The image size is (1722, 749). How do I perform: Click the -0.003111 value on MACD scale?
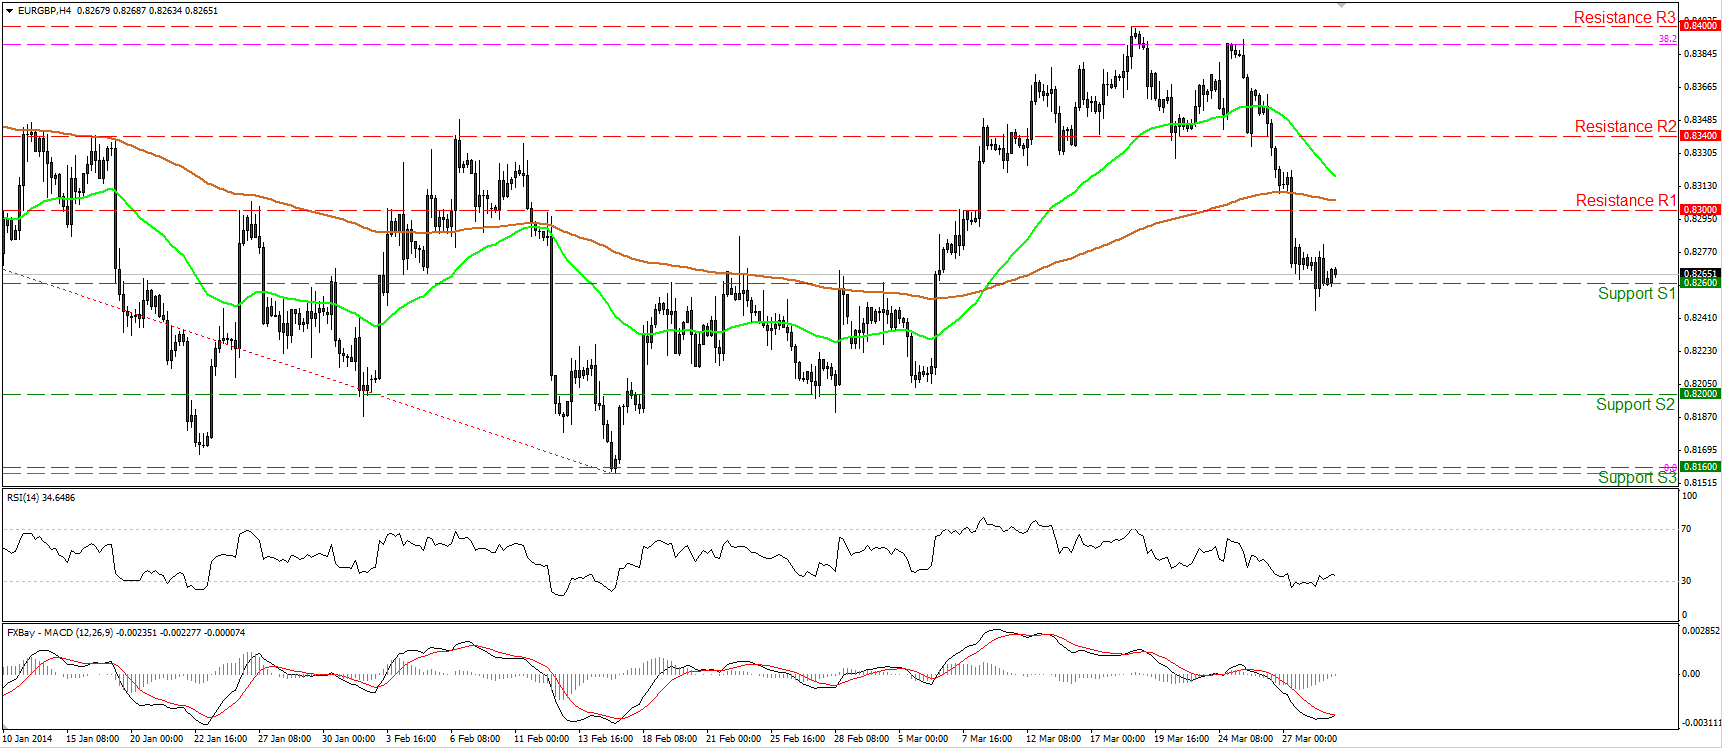click(1701, 723)
